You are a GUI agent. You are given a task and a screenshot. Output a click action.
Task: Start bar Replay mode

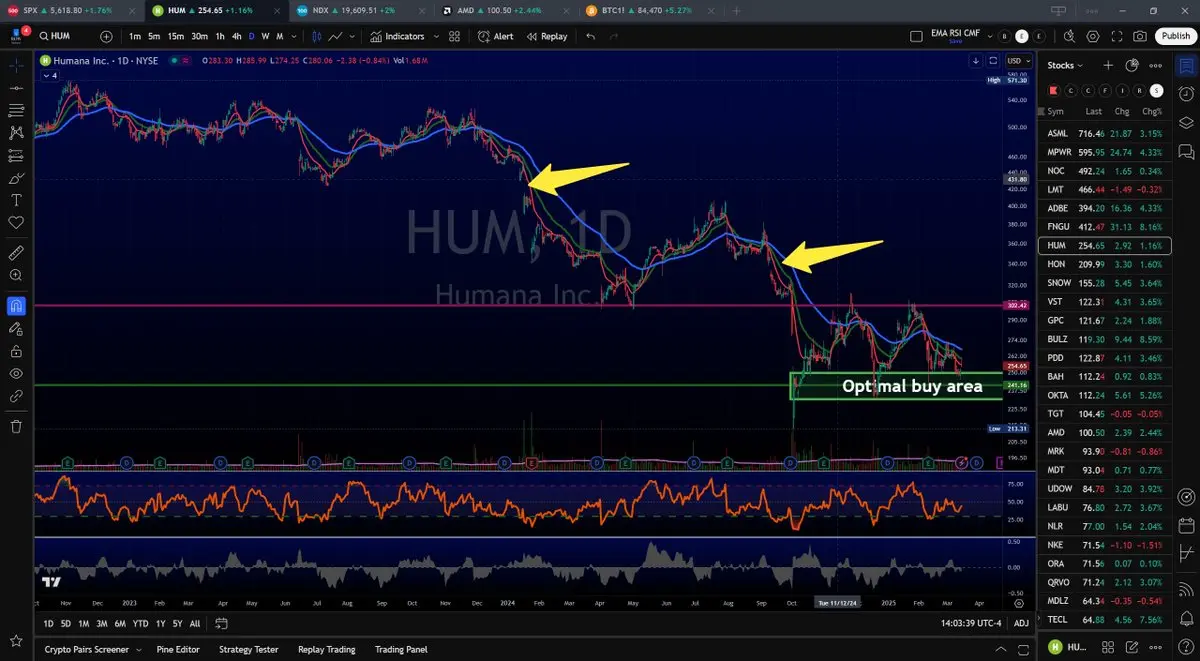(x=546, y=36)
